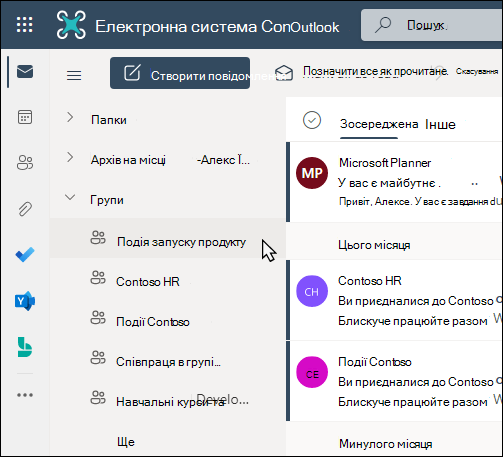This screenshot has width=503, height=457.
Task: Click group icon beside Contoso HR
Action: click(x=98, y=278)
